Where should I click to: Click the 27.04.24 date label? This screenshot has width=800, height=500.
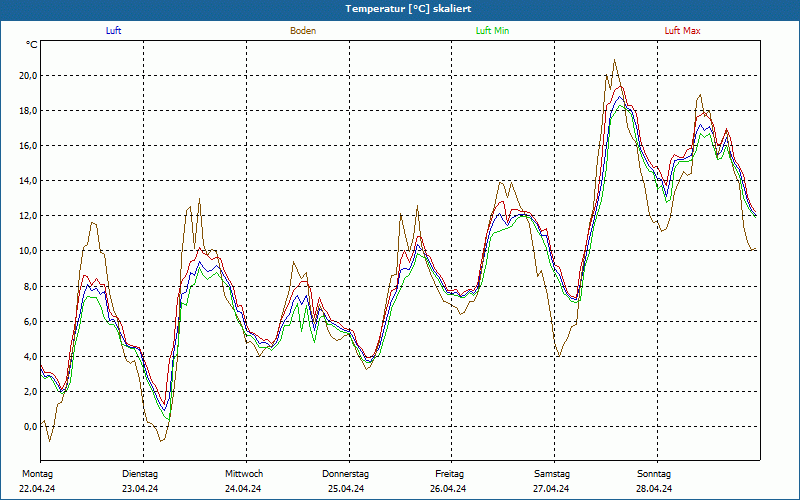click(x=551, y=489)
